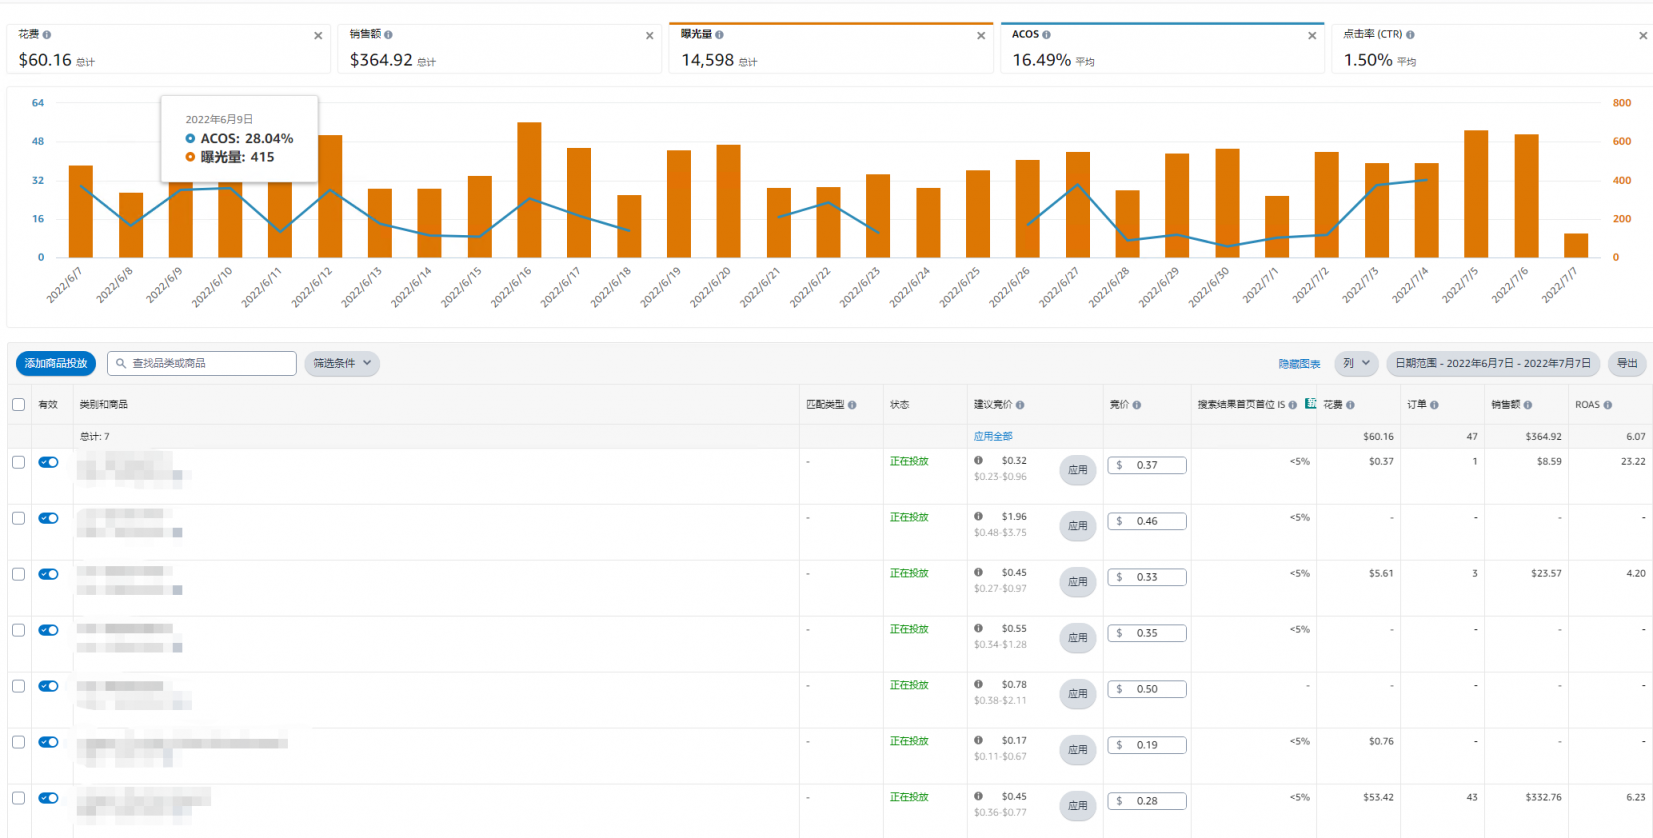The height and width of the screenshot is (838, 1653).
Task: Tick the checkbox of the row with bid 0.46
Action: point(18,518)
